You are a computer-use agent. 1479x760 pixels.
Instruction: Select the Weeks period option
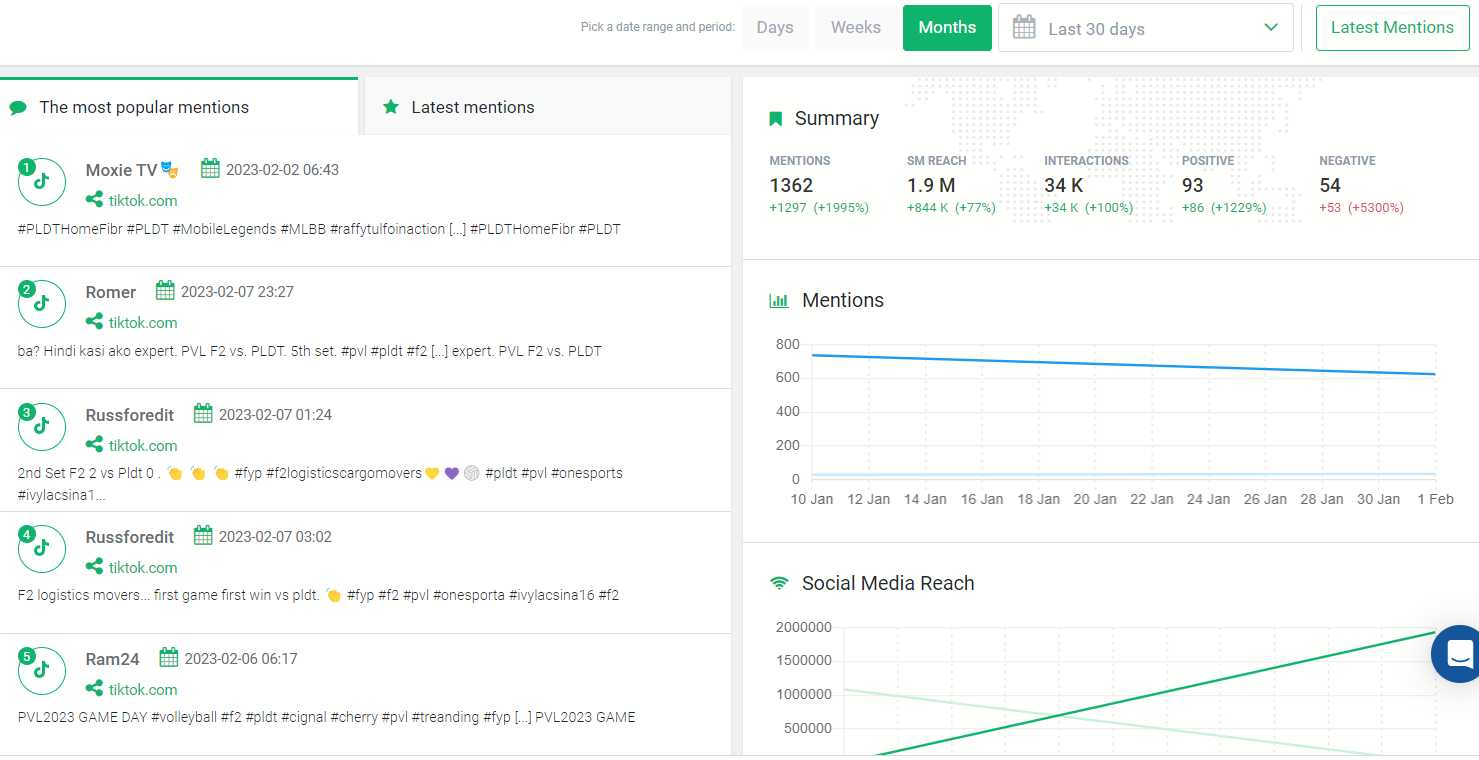point(856,28)
